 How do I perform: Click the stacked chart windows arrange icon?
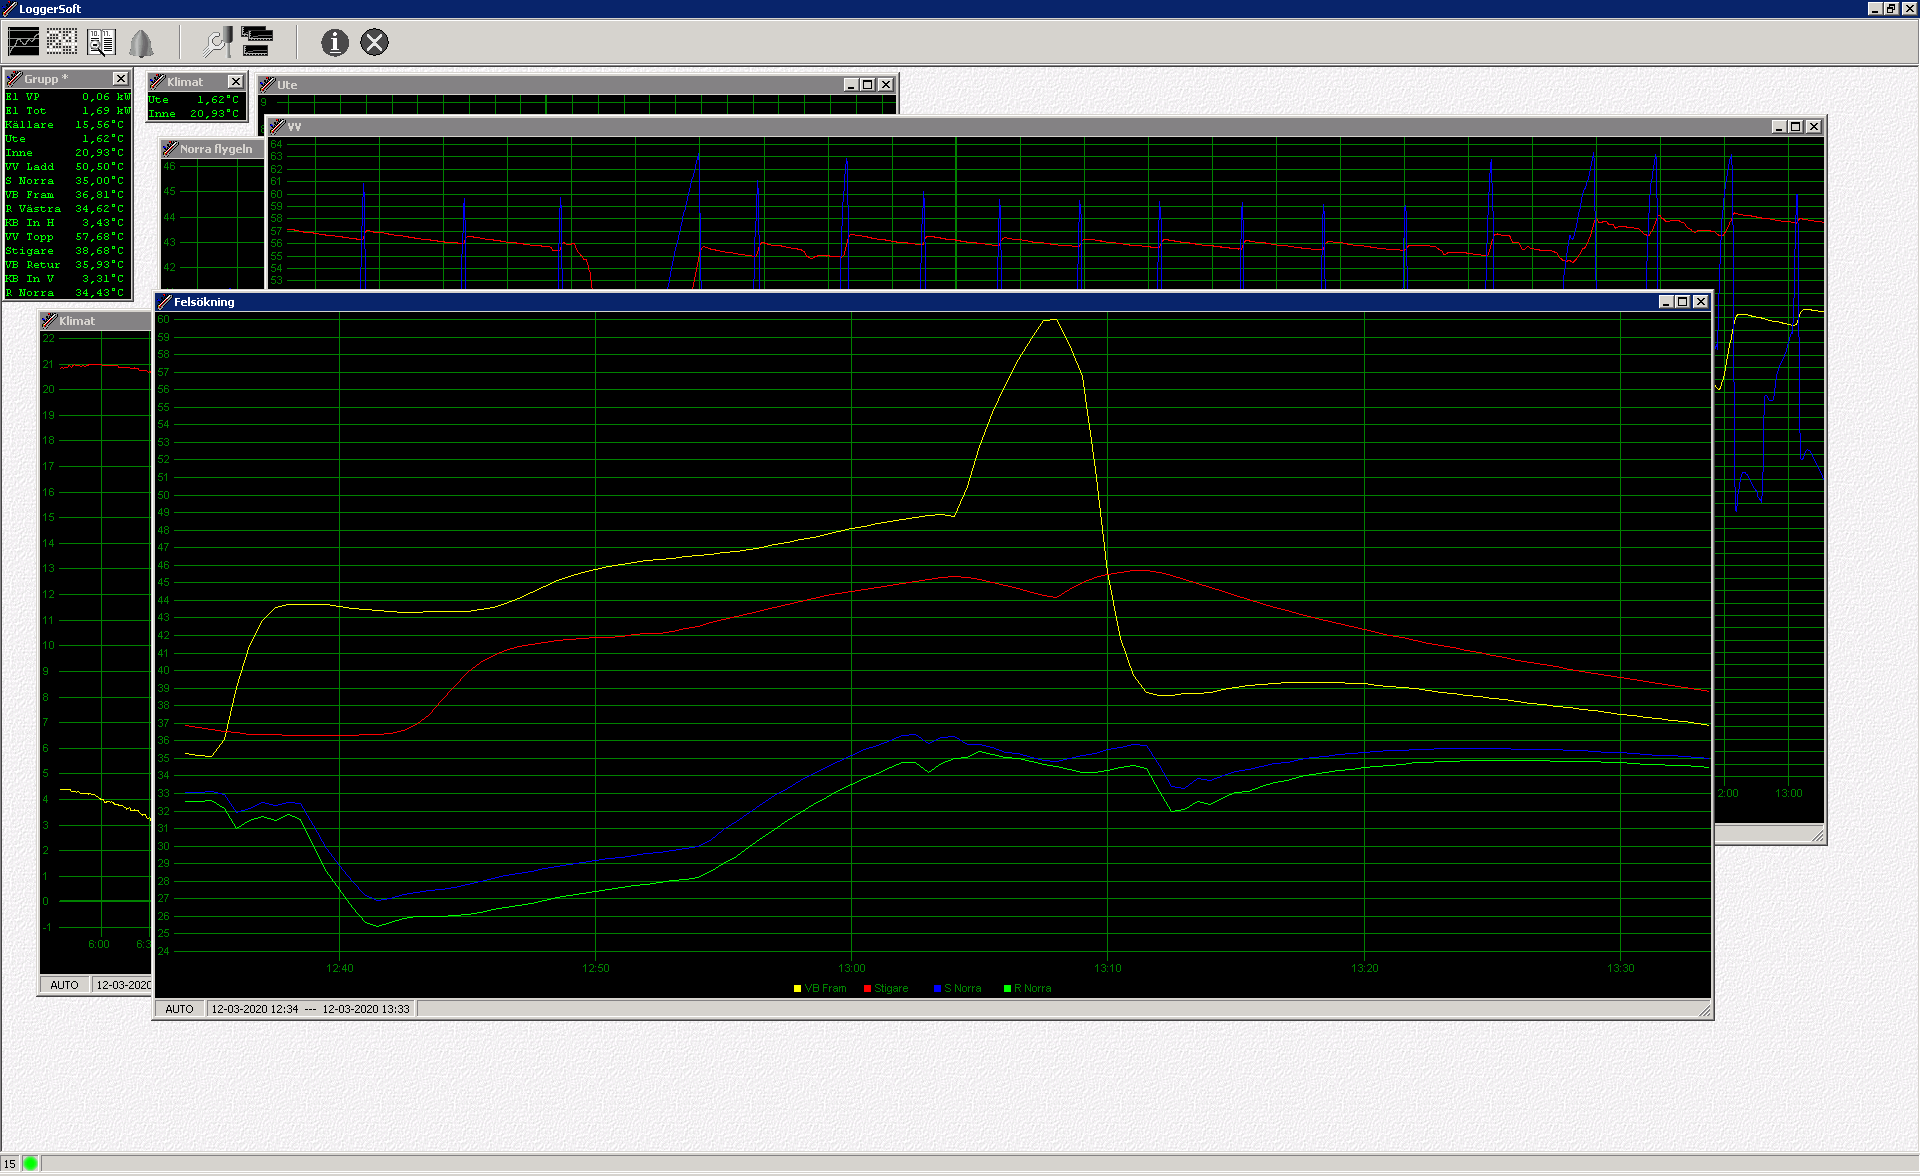click(x=257, y=42)
